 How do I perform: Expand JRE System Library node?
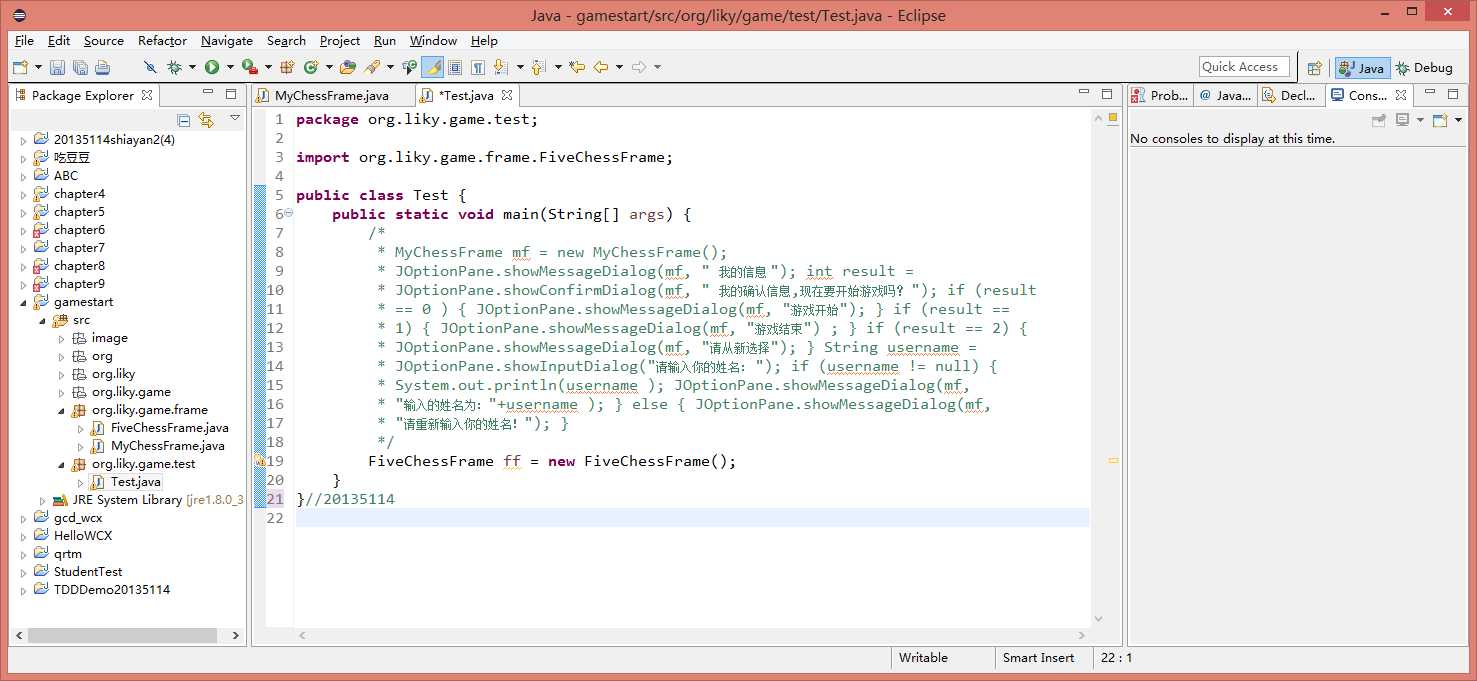43,500
